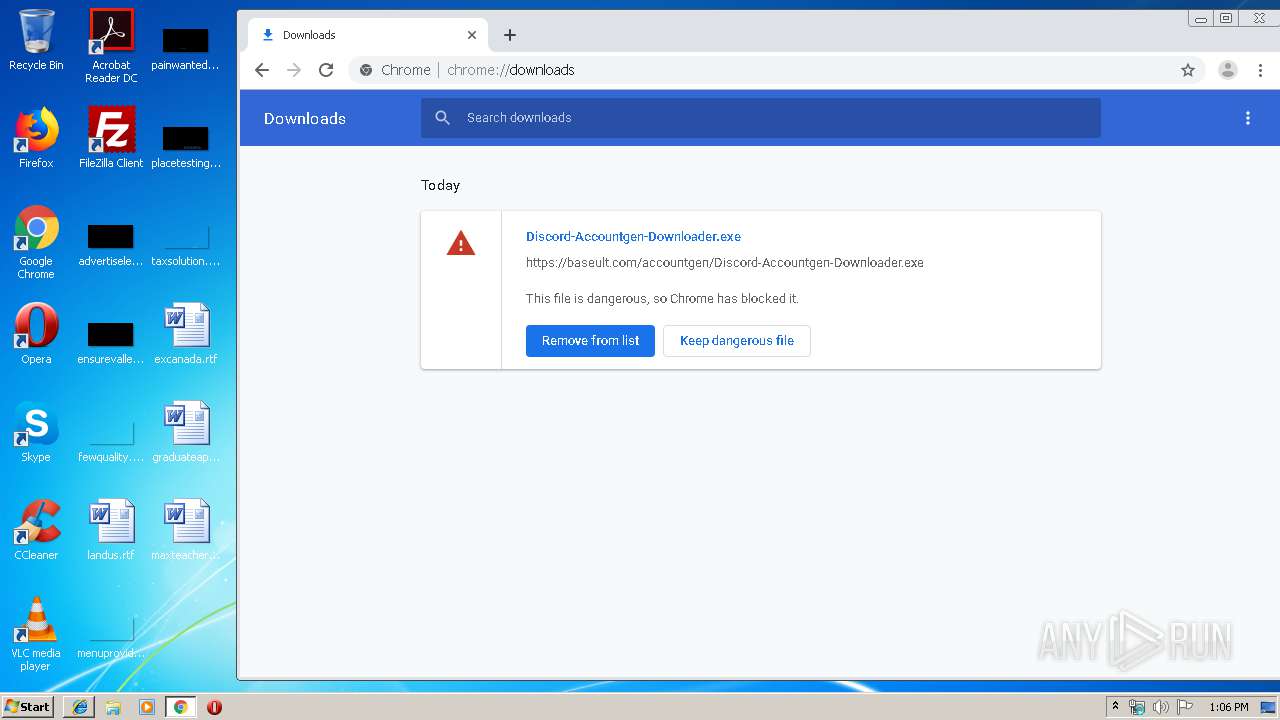Viewport: 1280px width, 720px height.
Task: Select the VLC media player desktop icon
Action: 36,634
